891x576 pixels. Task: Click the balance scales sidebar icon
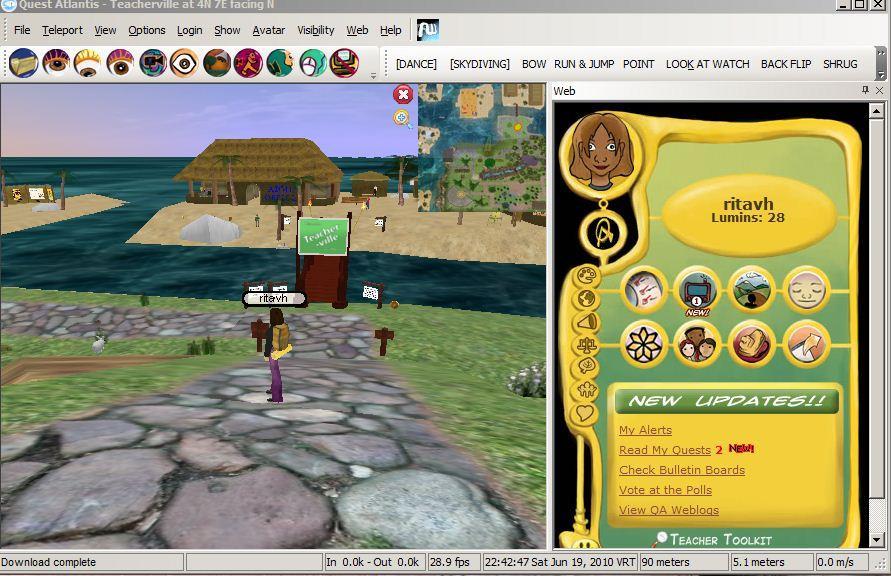[x=586, y=344]
